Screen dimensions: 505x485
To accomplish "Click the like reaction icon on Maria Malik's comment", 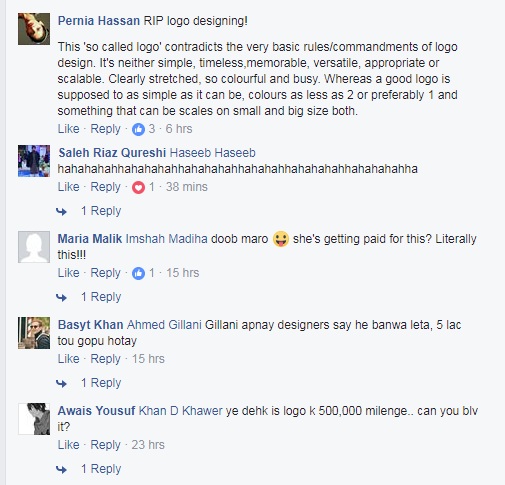I will click(138, 273).
